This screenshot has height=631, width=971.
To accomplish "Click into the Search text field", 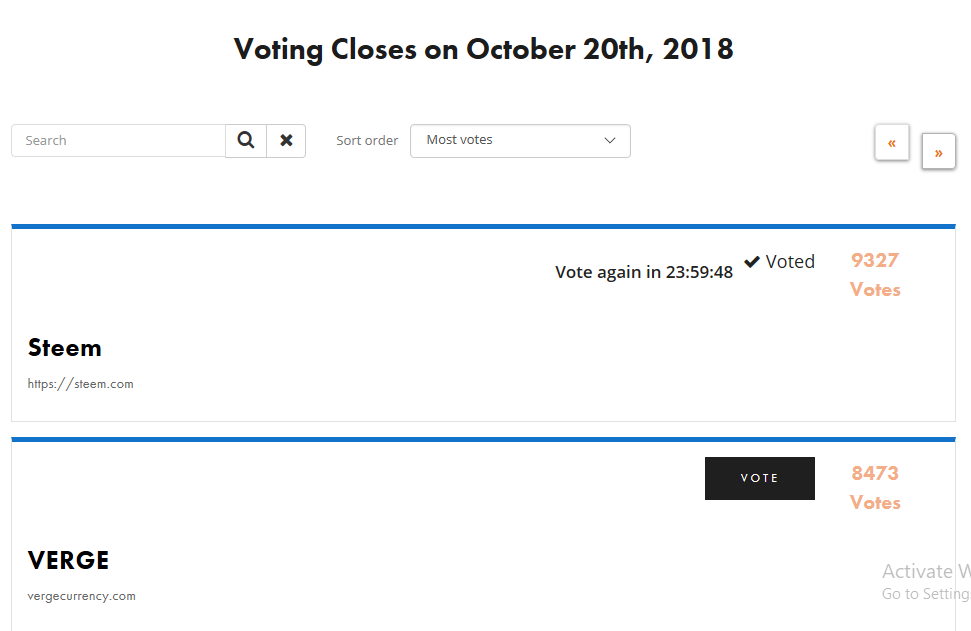I will (118, 141).
